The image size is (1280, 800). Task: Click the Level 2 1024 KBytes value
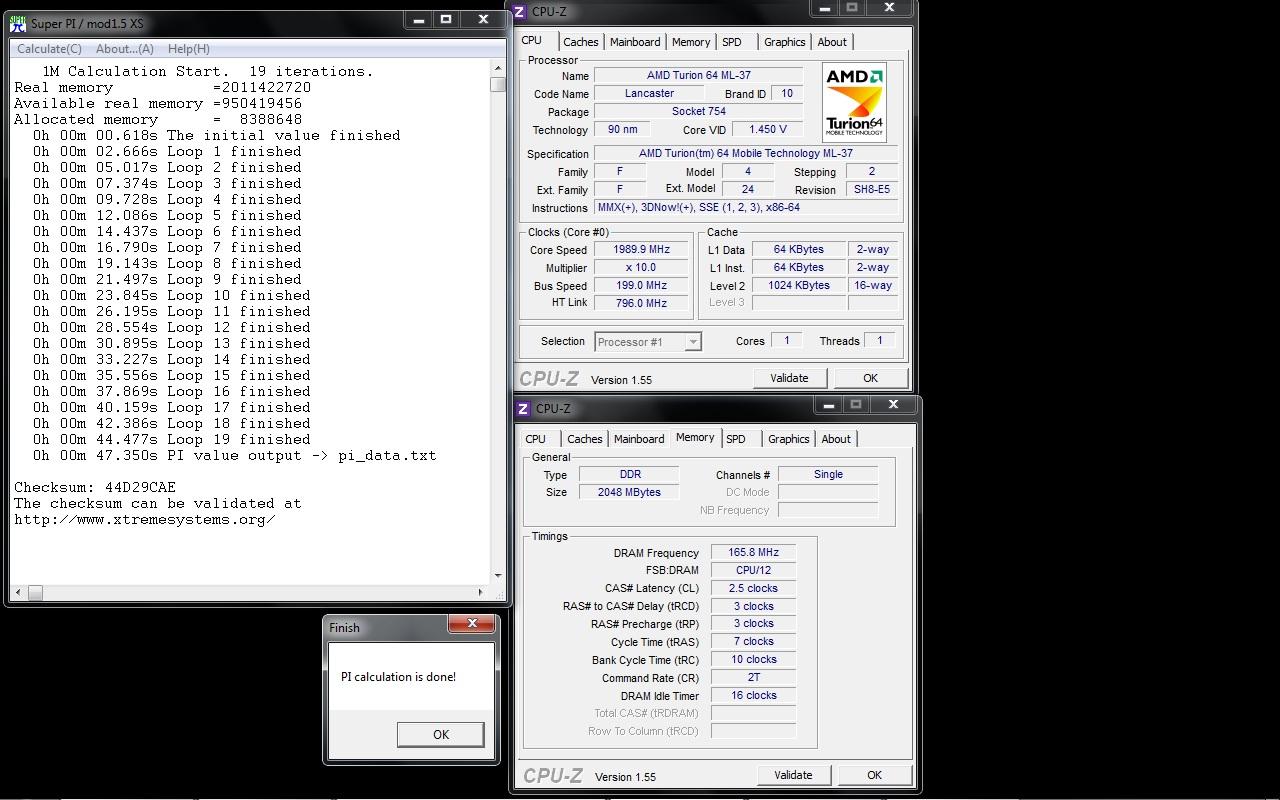(x=798, y=286)
